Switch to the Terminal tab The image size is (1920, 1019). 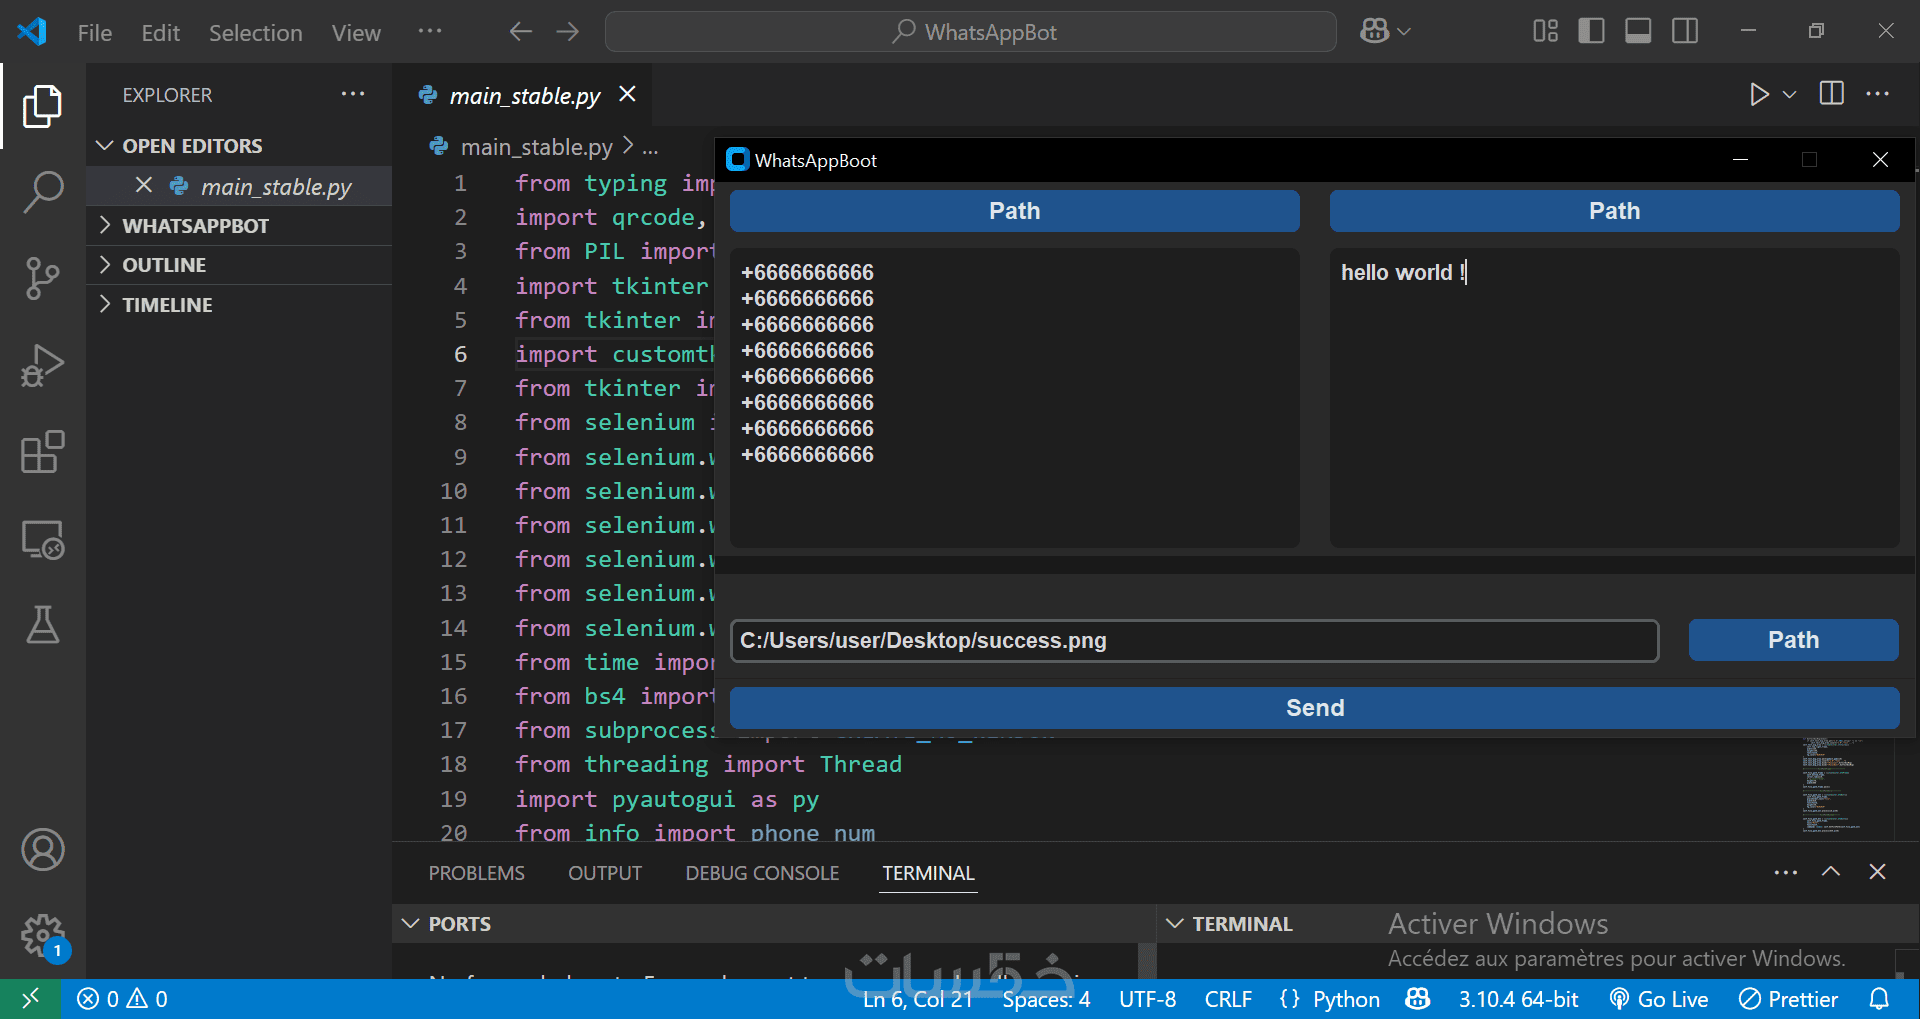click(x=928, y=873)
